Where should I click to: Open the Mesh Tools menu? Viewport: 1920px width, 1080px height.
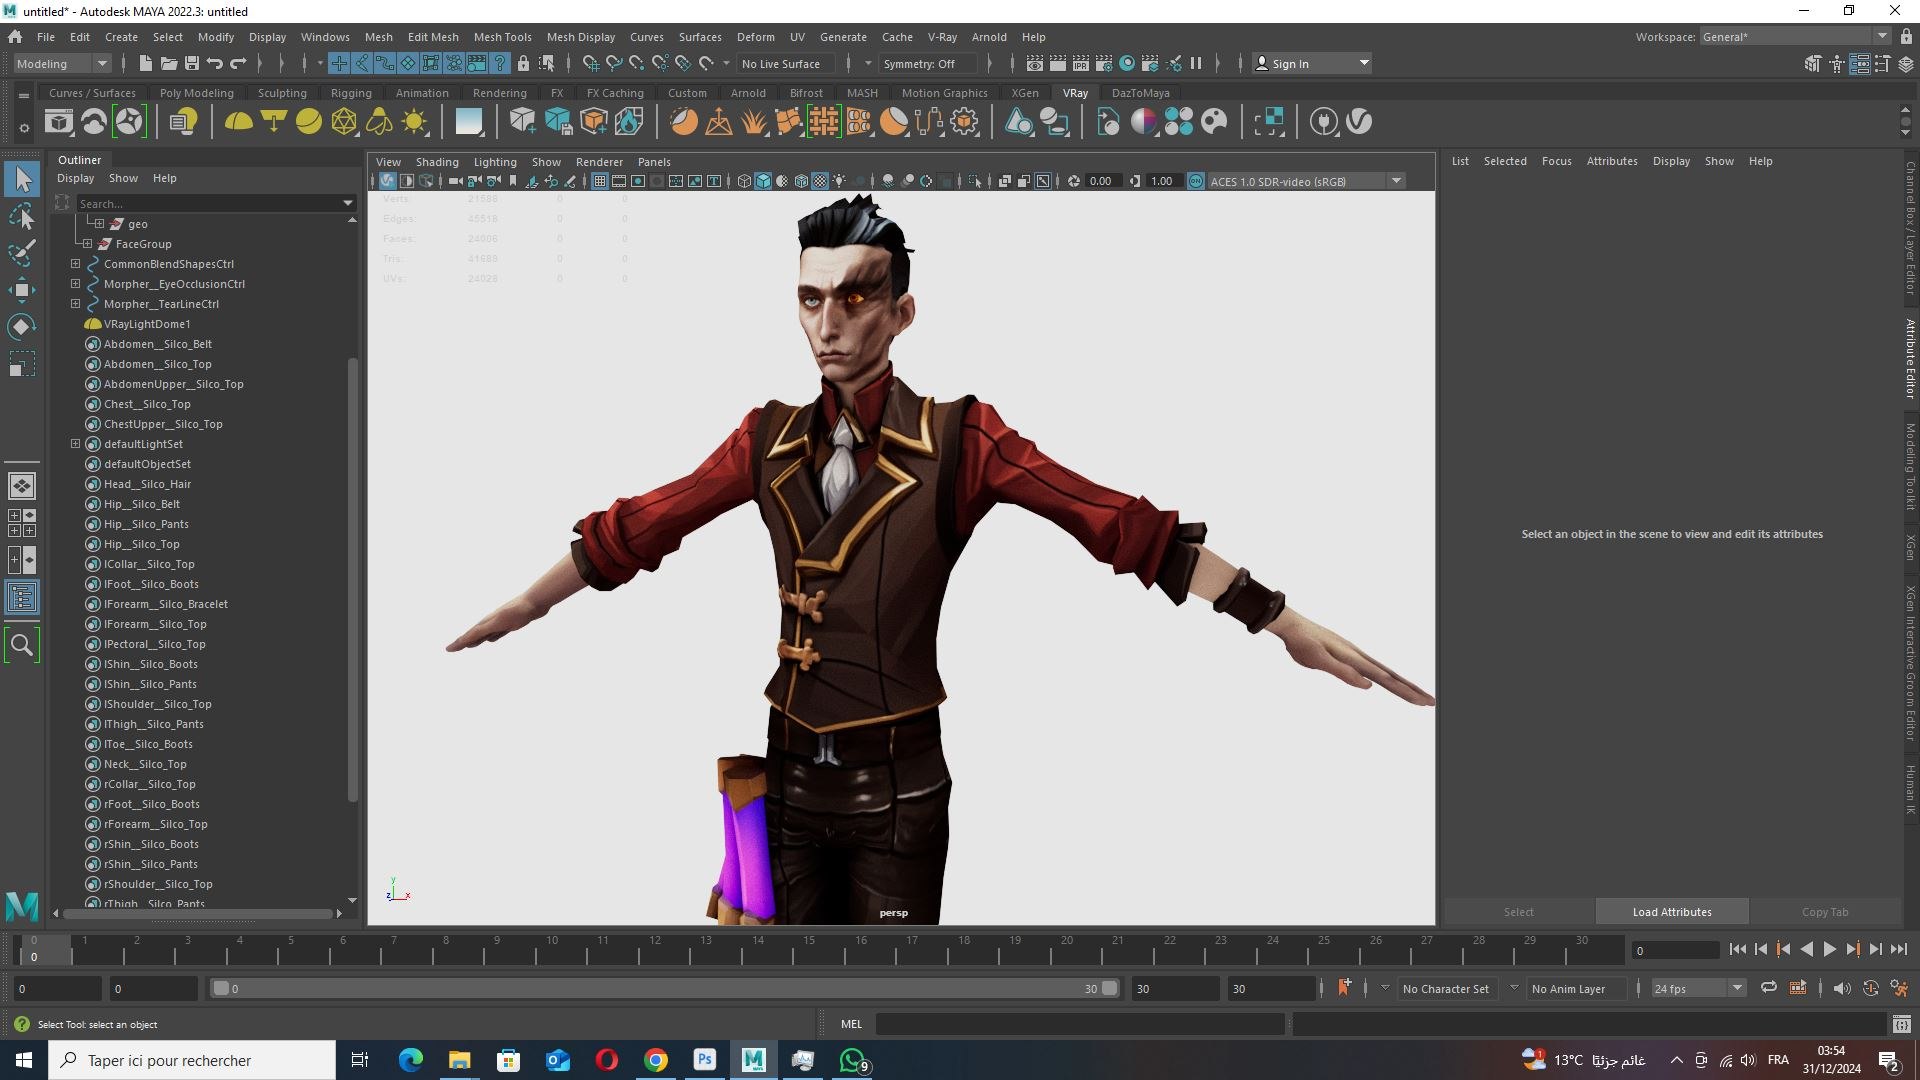click(x=502, y=37)
